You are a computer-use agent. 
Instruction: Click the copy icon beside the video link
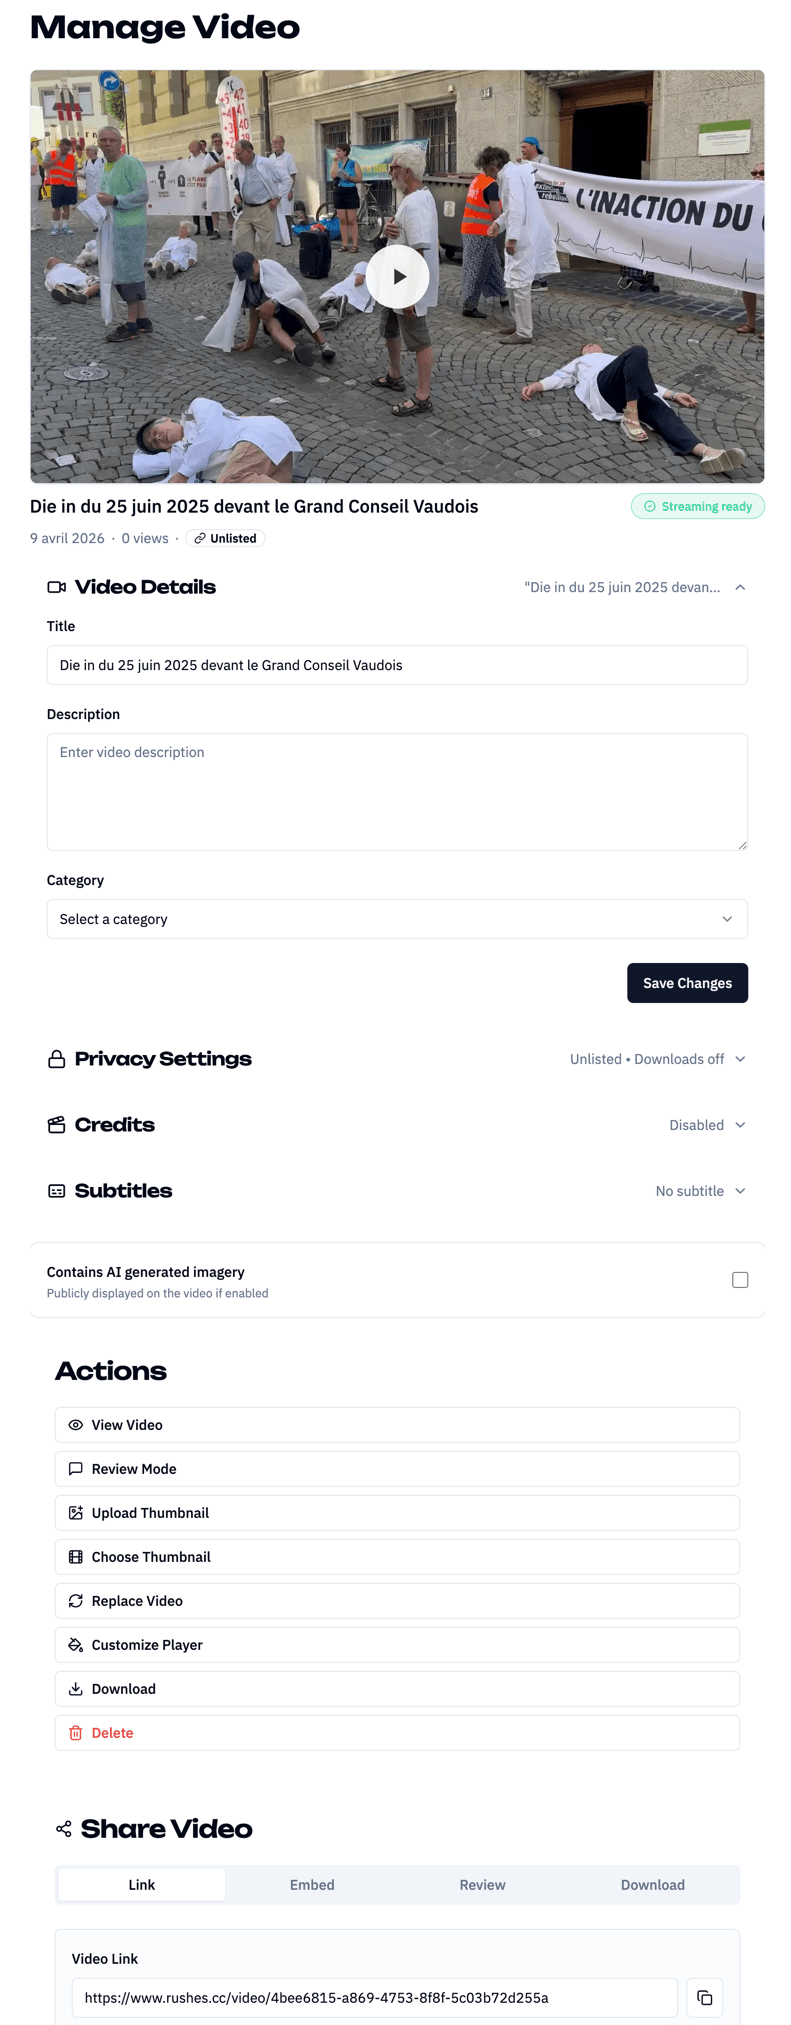click(704, 1997)
